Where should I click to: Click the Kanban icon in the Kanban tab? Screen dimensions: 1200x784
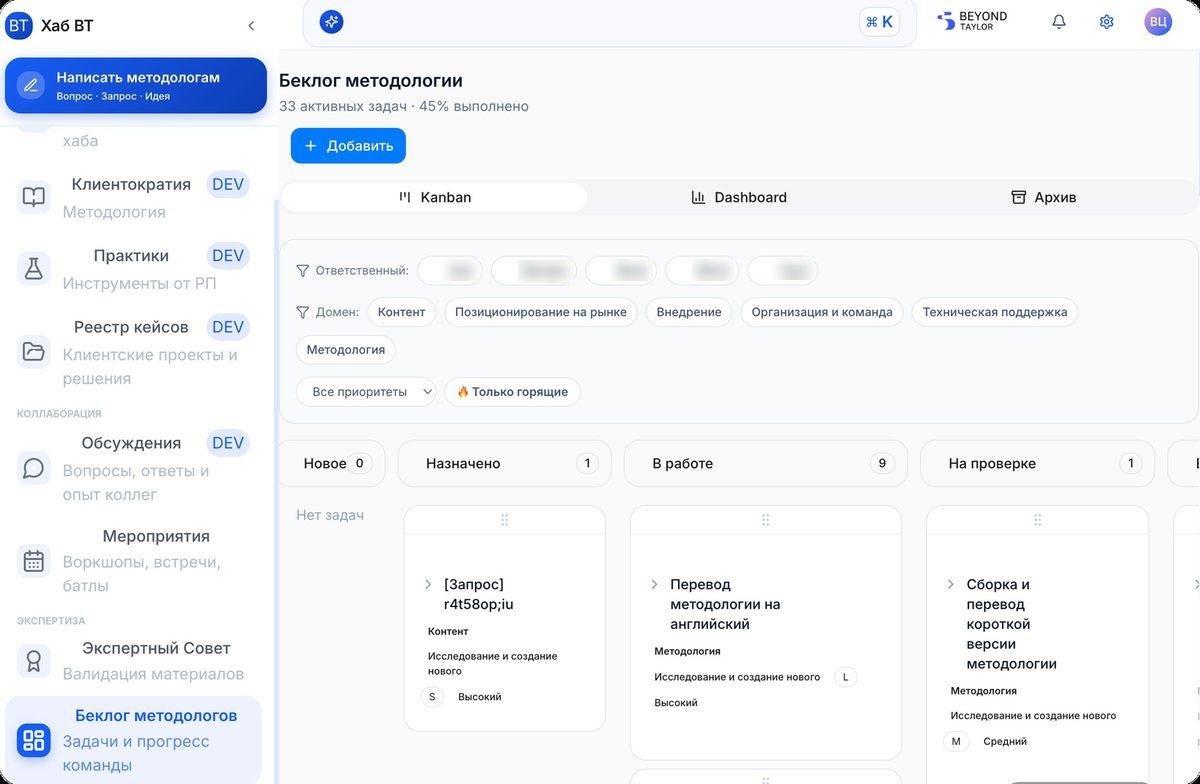(x=405, y=197)
